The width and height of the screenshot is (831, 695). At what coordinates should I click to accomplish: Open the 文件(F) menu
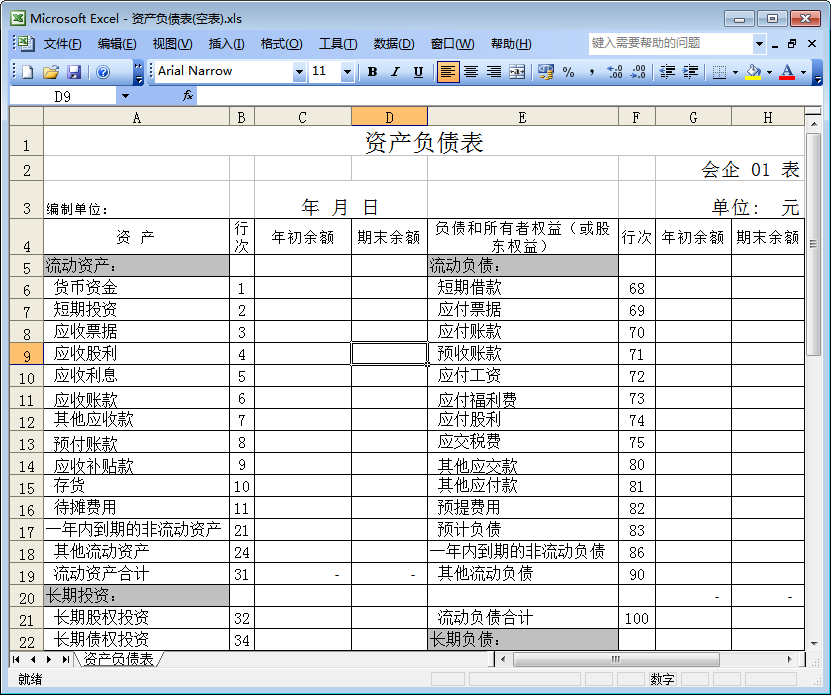point(63,44)
